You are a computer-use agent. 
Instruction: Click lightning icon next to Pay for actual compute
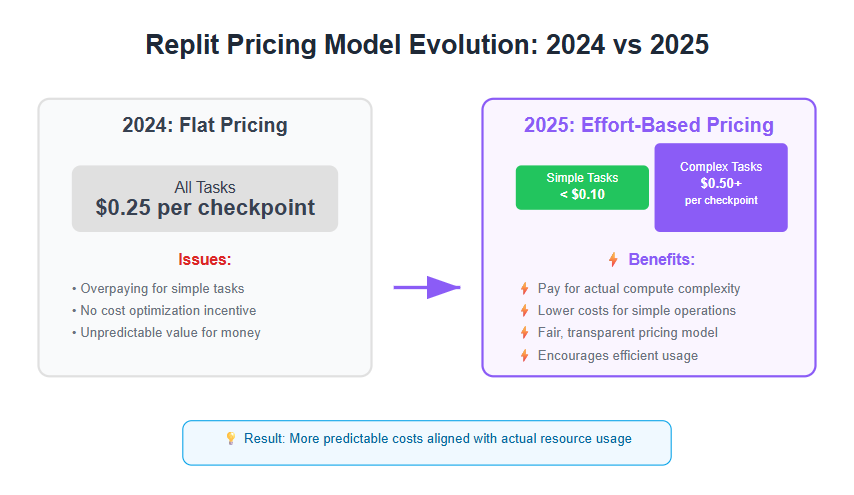click(x=524, y=289)
